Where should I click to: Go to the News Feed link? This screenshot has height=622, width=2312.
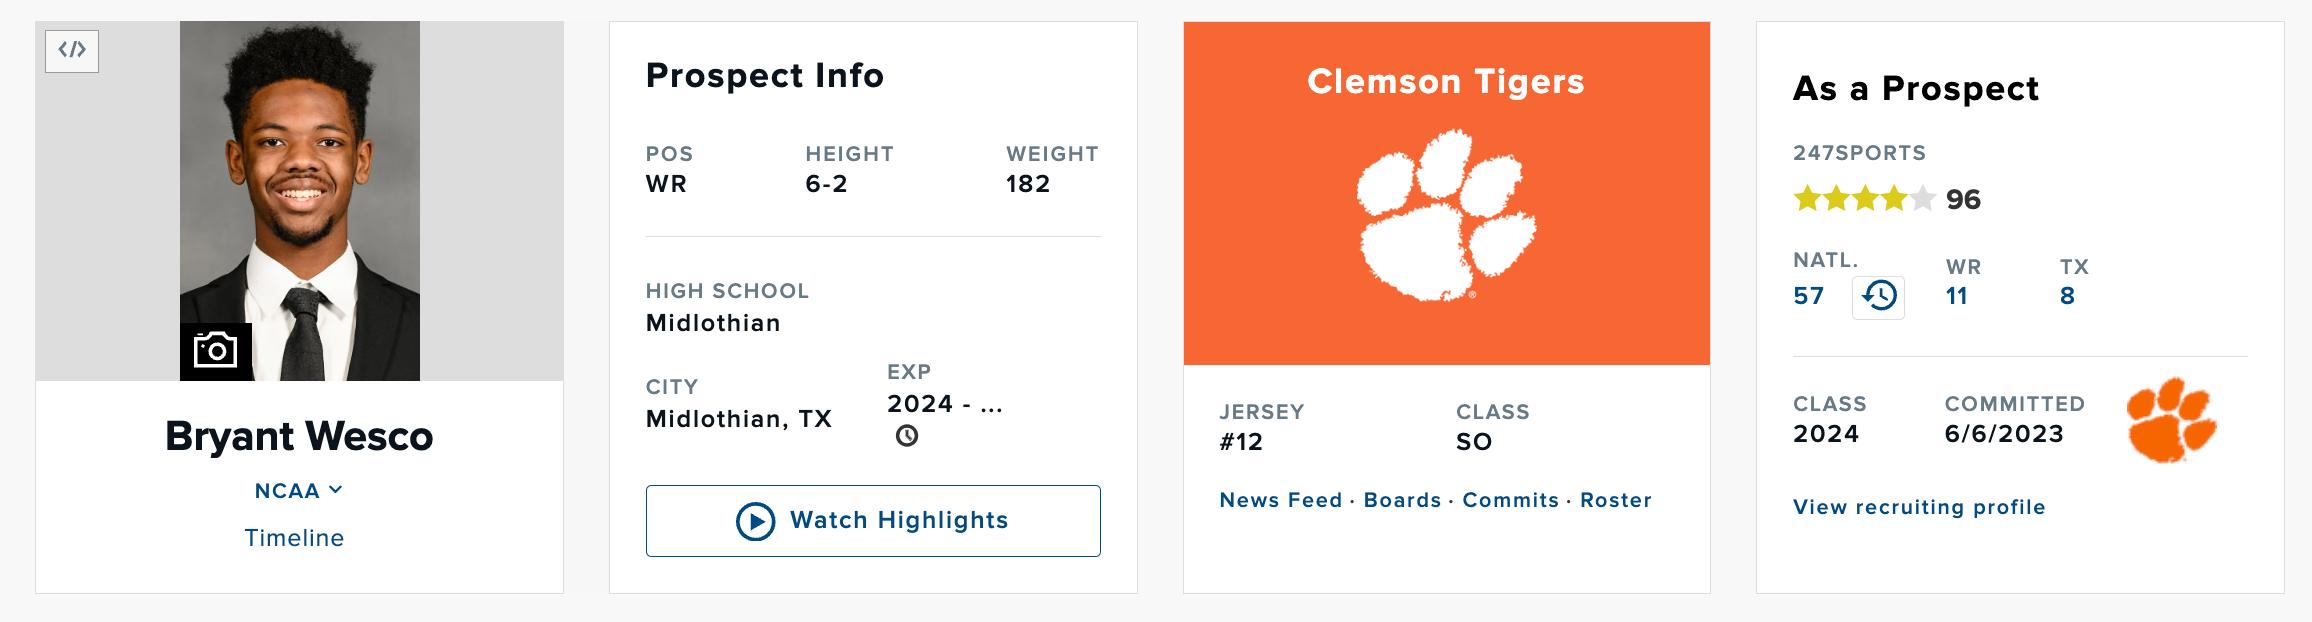1280,500
